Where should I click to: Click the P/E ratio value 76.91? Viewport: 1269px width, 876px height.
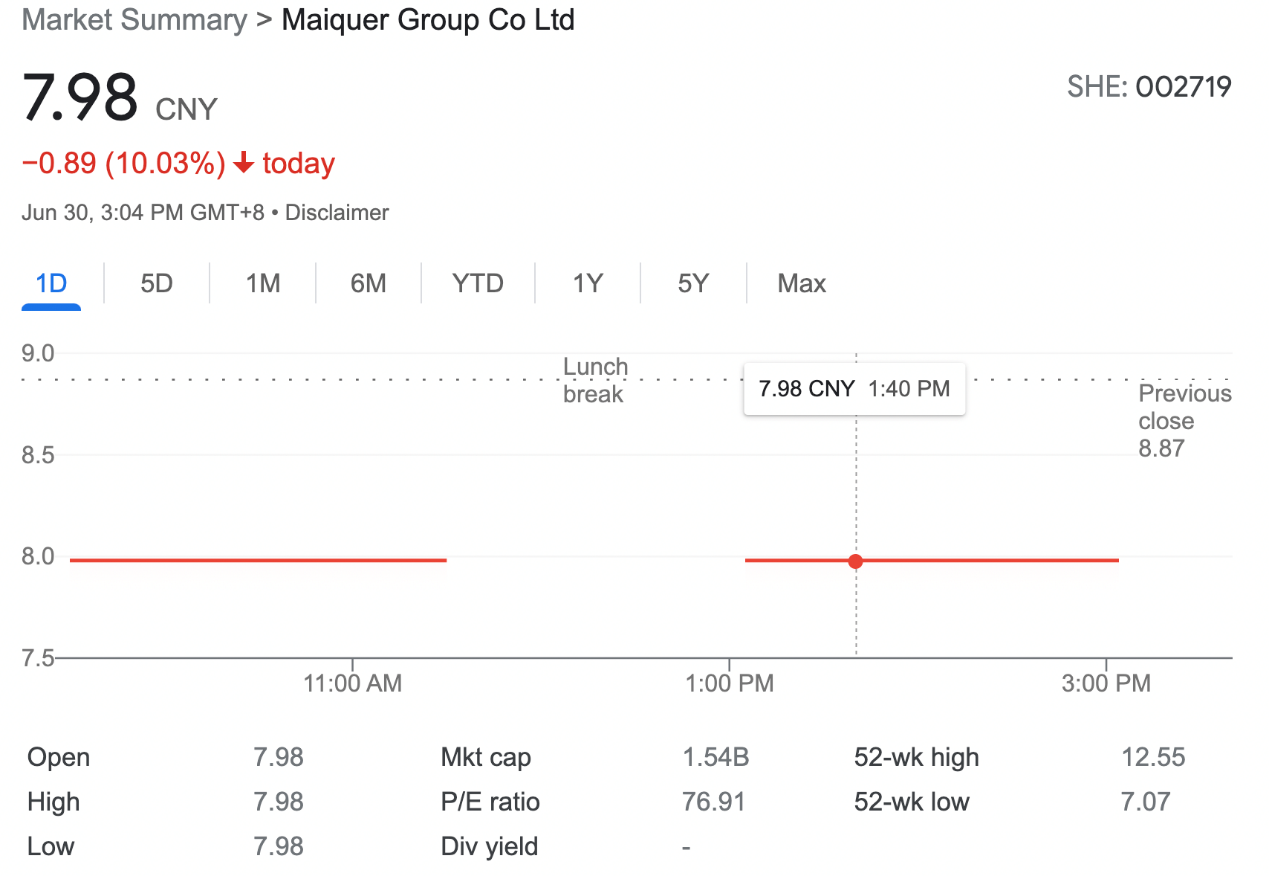(x=714, y=802)
